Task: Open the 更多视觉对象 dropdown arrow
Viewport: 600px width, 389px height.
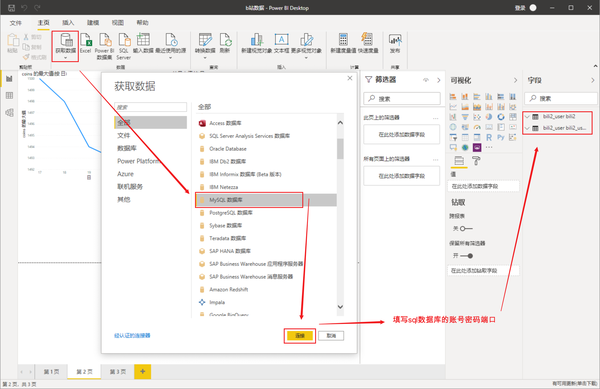Action: point(306,58)
